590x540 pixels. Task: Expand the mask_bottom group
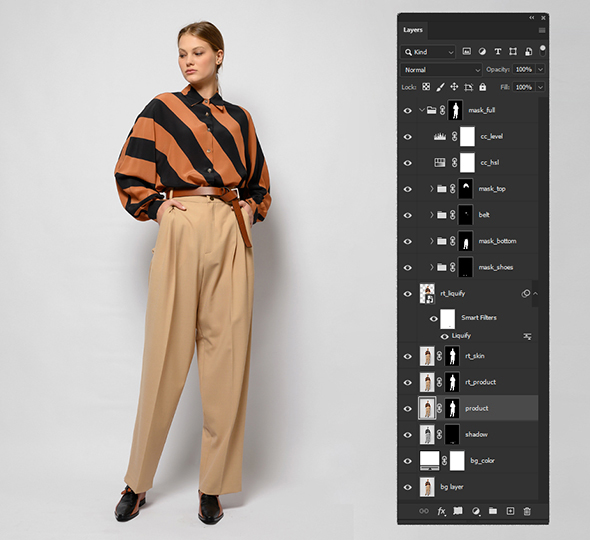coord(432,241)
